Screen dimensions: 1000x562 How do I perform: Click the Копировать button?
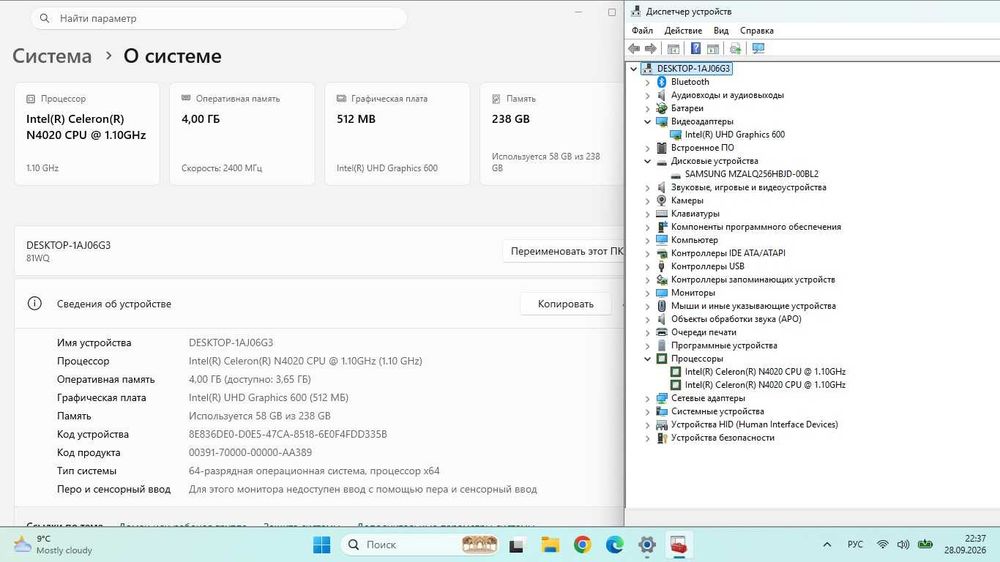point(566,304)
